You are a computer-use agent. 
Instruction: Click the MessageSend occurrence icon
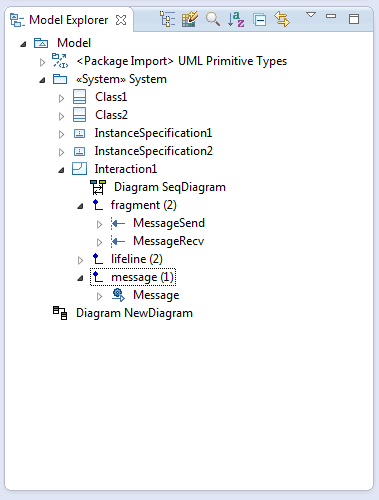(118, 223)
